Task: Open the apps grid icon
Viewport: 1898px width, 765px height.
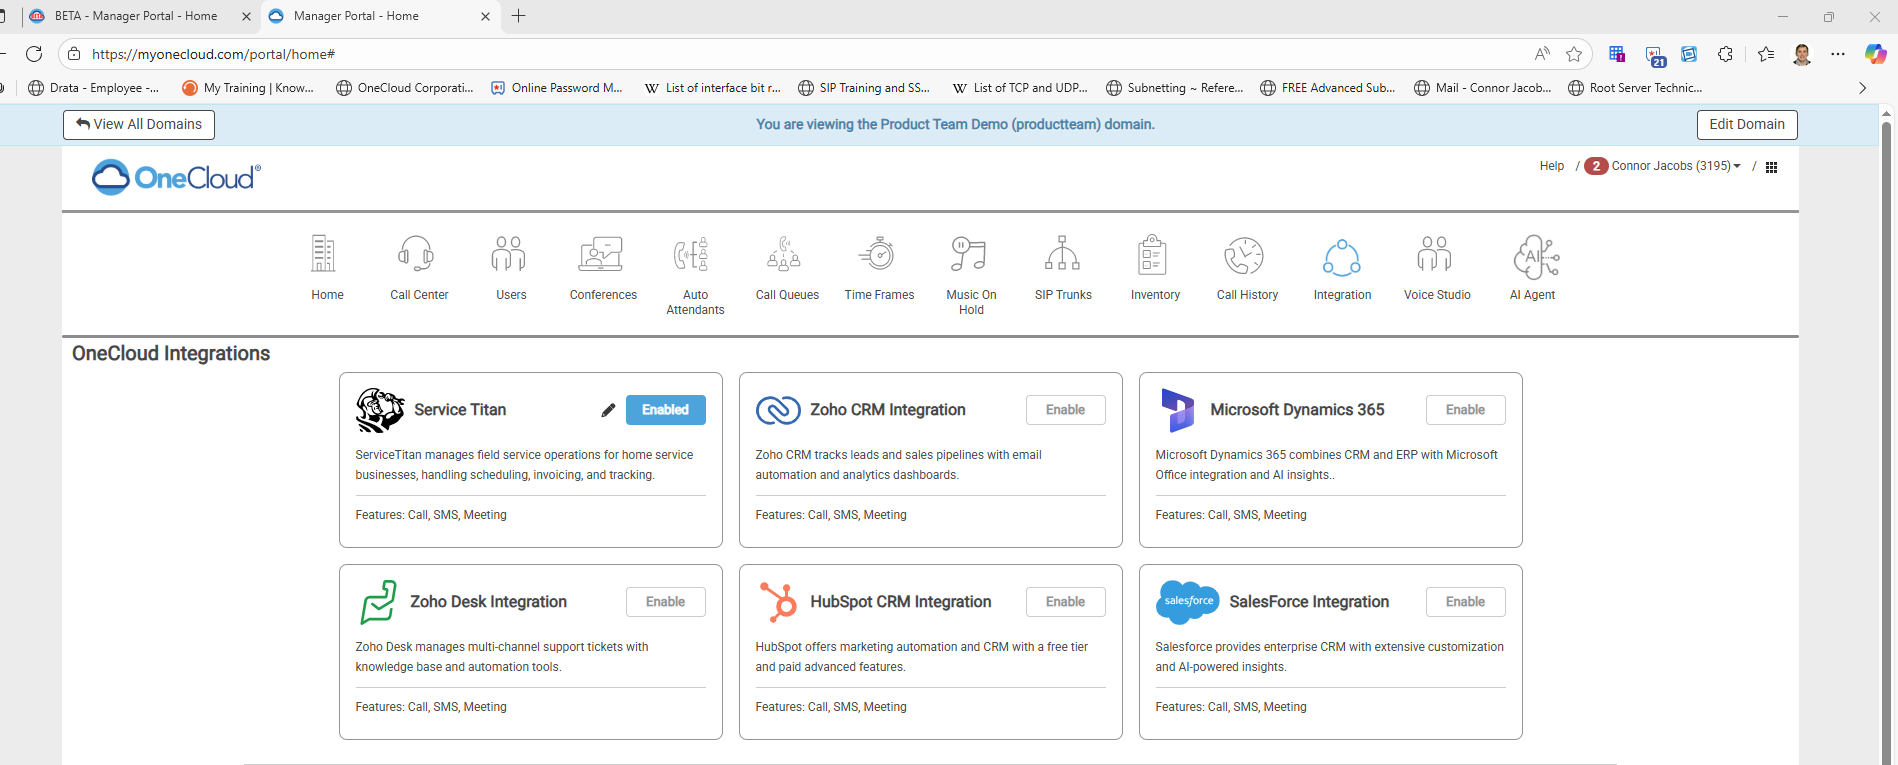Action: 1771,167
